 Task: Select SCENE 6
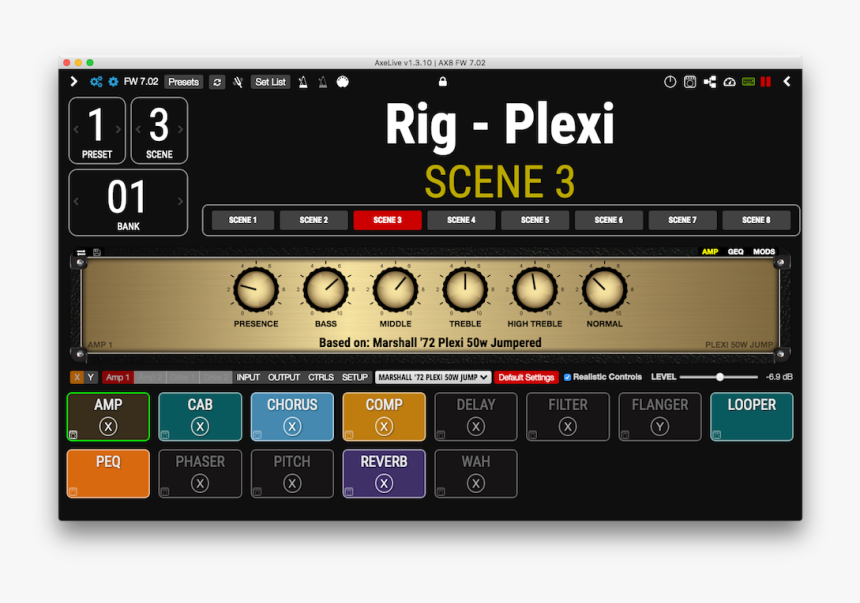(x=609, y=220)
